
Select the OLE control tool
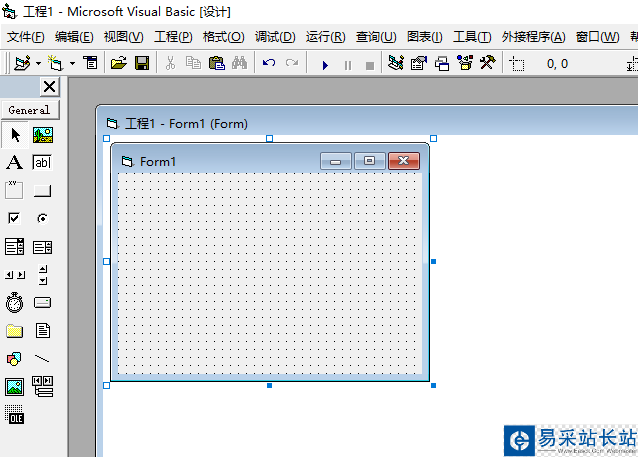15,414
